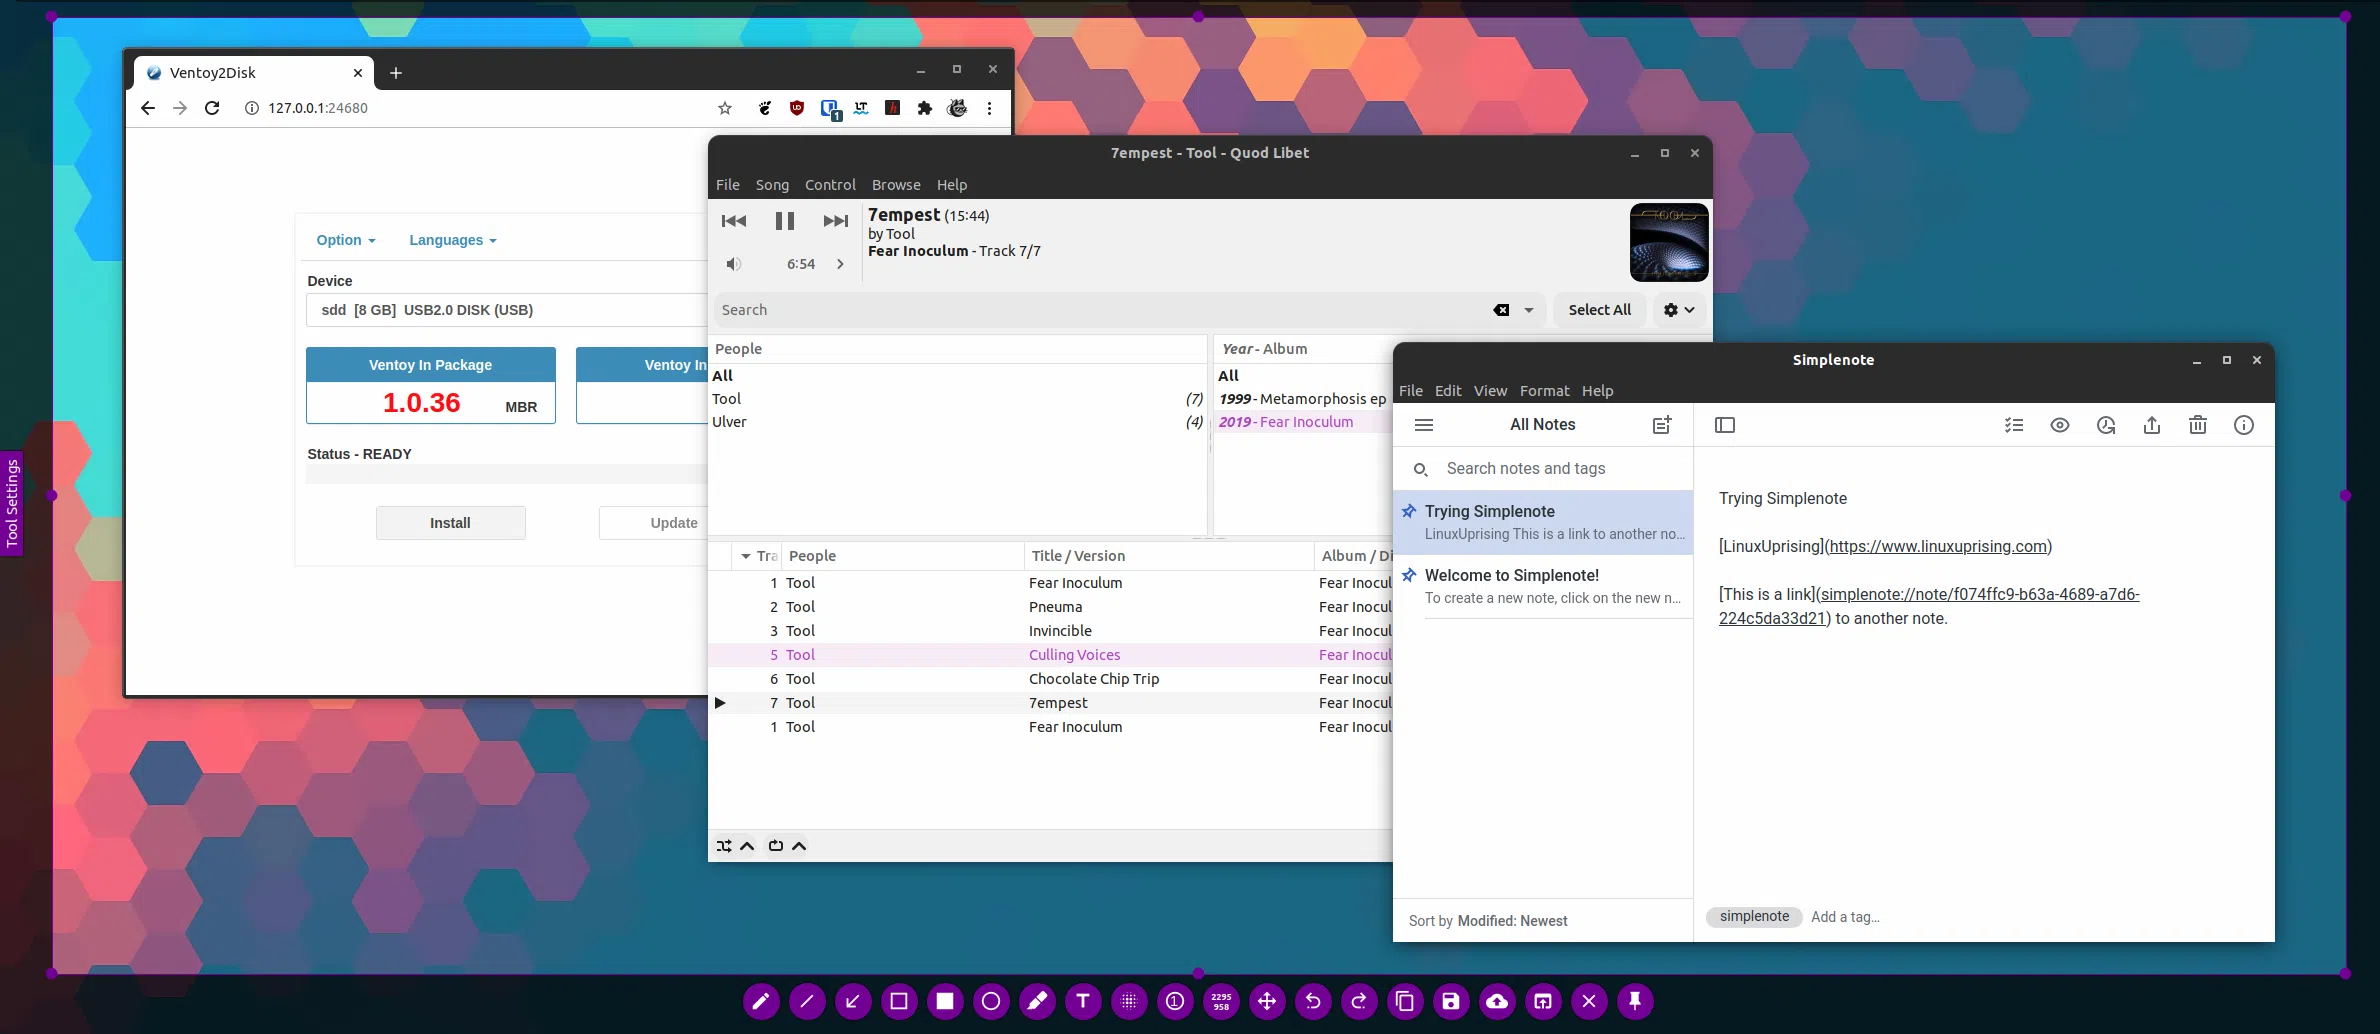Pin the screenshot to the desktop
Viewport: 2380px width, 1034px height.
1635,1001
